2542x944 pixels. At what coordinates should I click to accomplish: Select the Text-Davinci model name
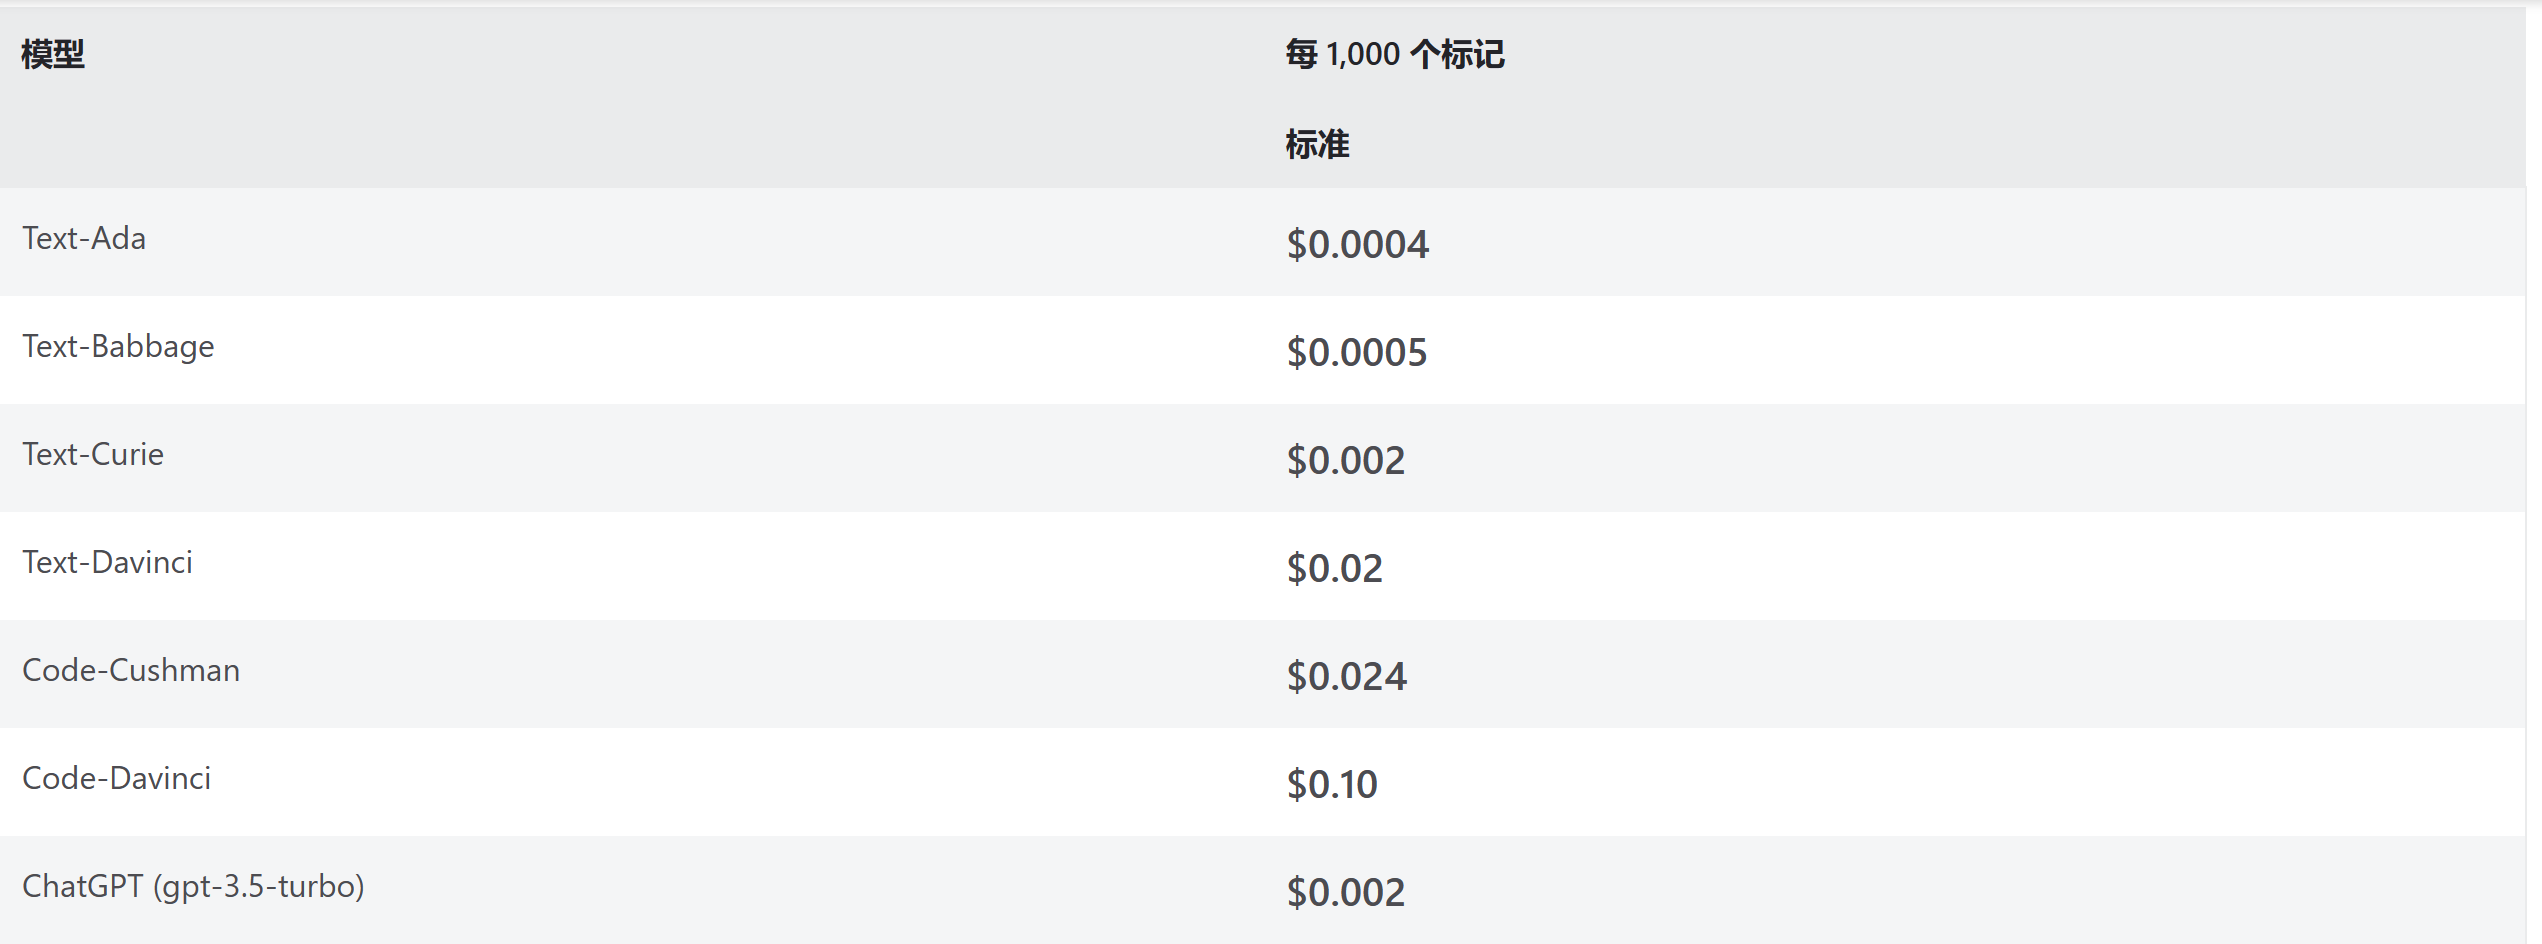click(107, 562)
